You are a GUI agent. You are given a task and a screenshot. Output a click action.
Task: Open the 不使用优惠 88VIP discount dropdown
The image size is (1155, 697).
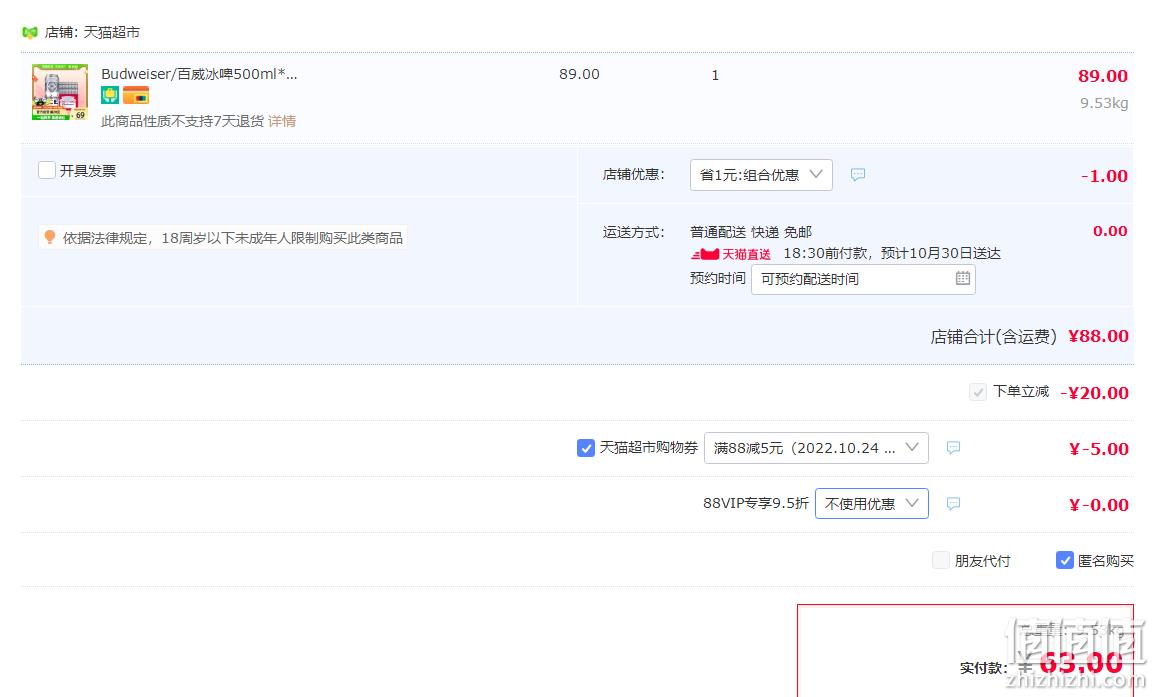(871, 504)
